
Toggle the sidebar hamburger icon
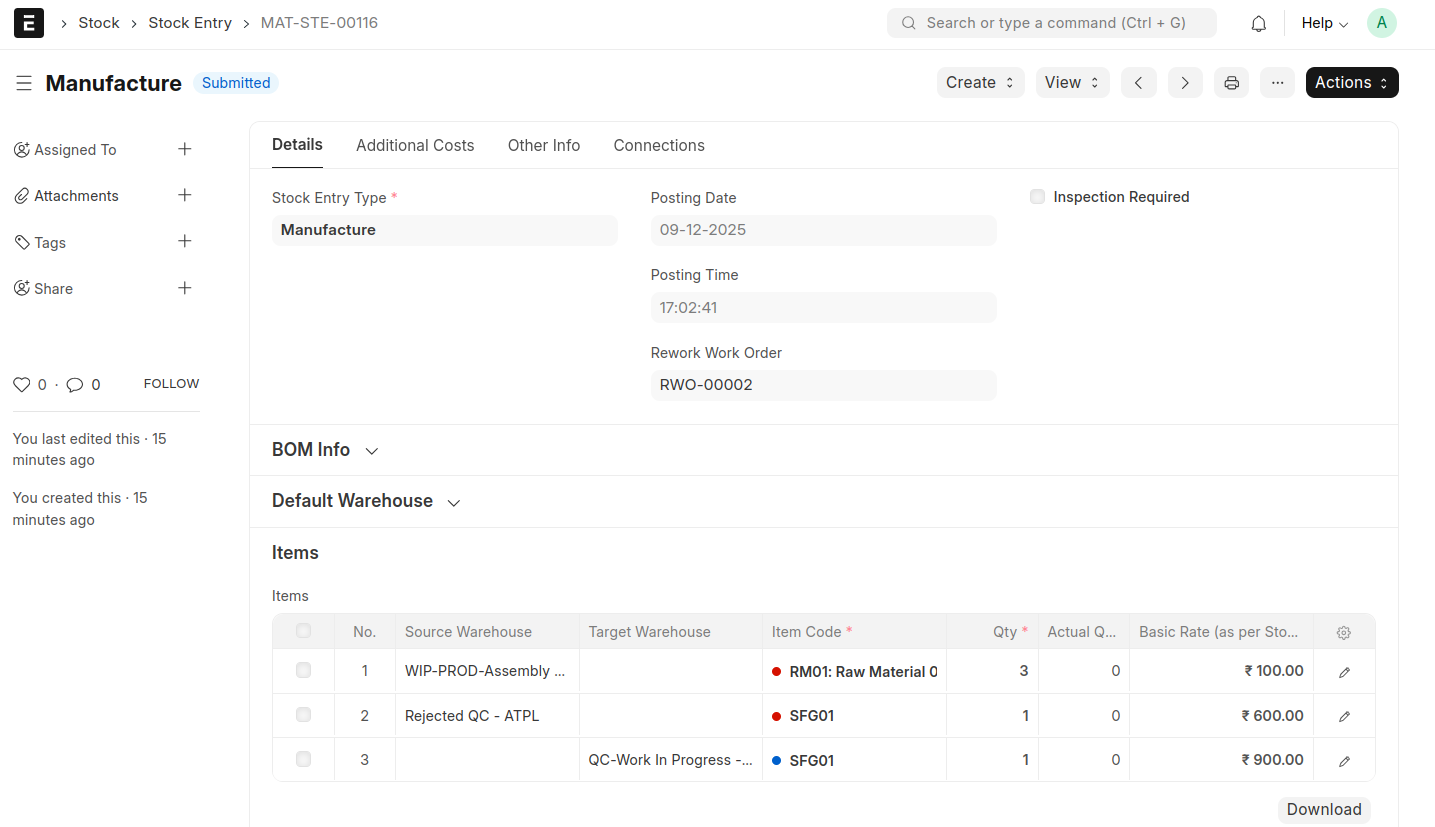click(24, 83)
